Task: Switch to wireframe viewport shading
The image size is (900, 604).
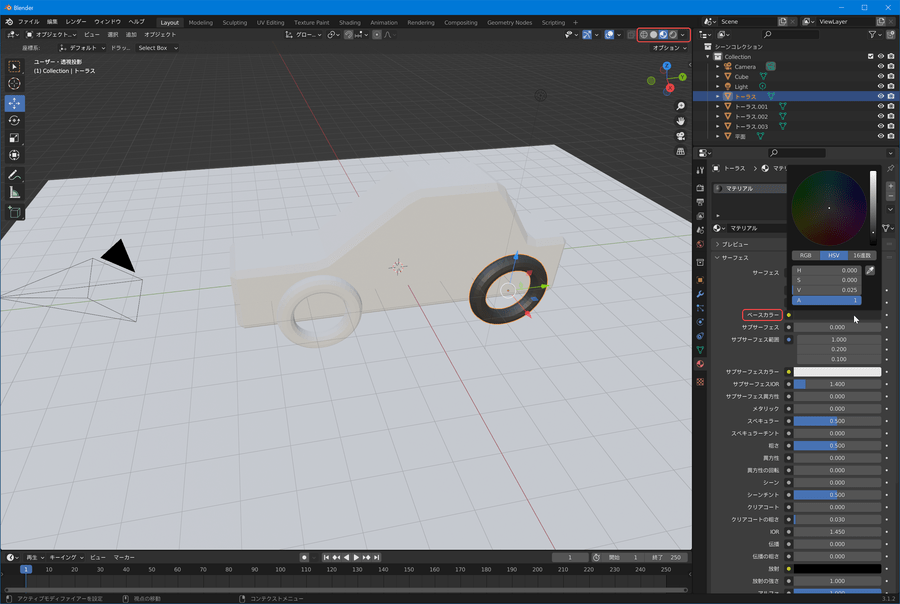Action: [x=644, y=35]
